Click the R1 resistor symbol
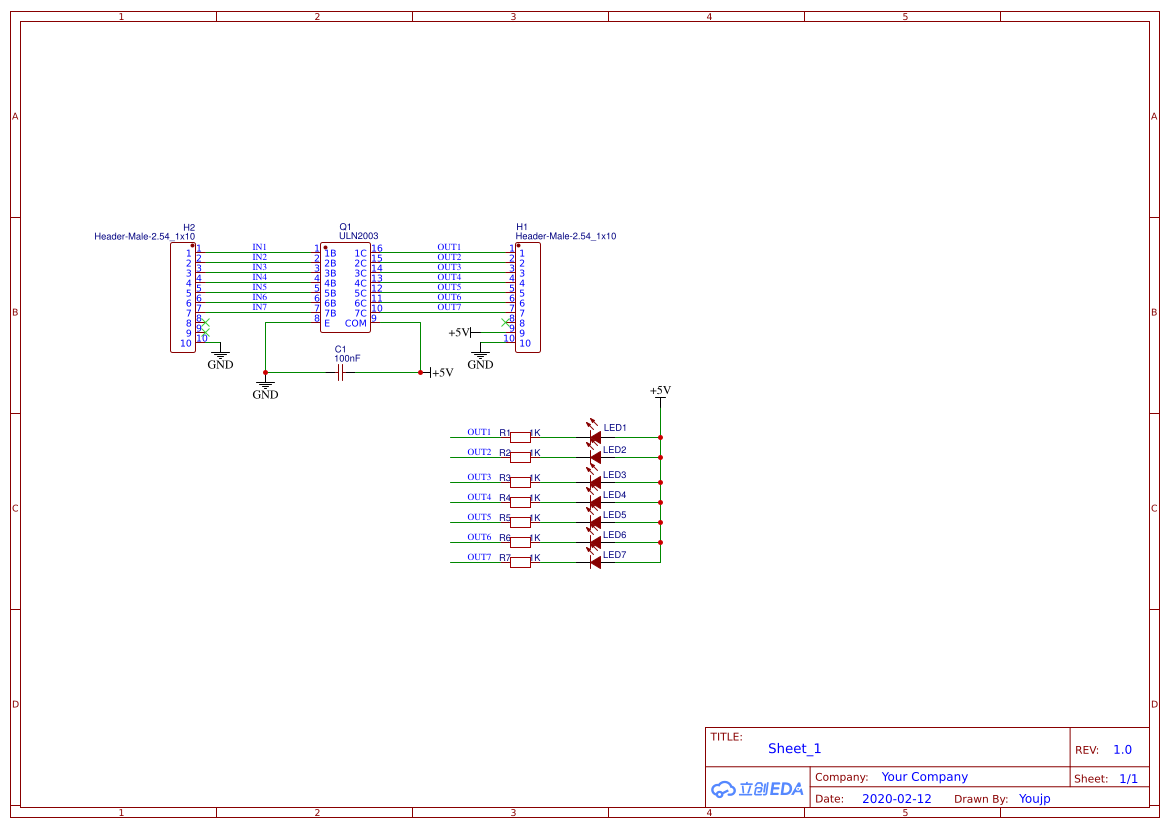The width and height of the screenshot is (1171, 828). [521, 438]
